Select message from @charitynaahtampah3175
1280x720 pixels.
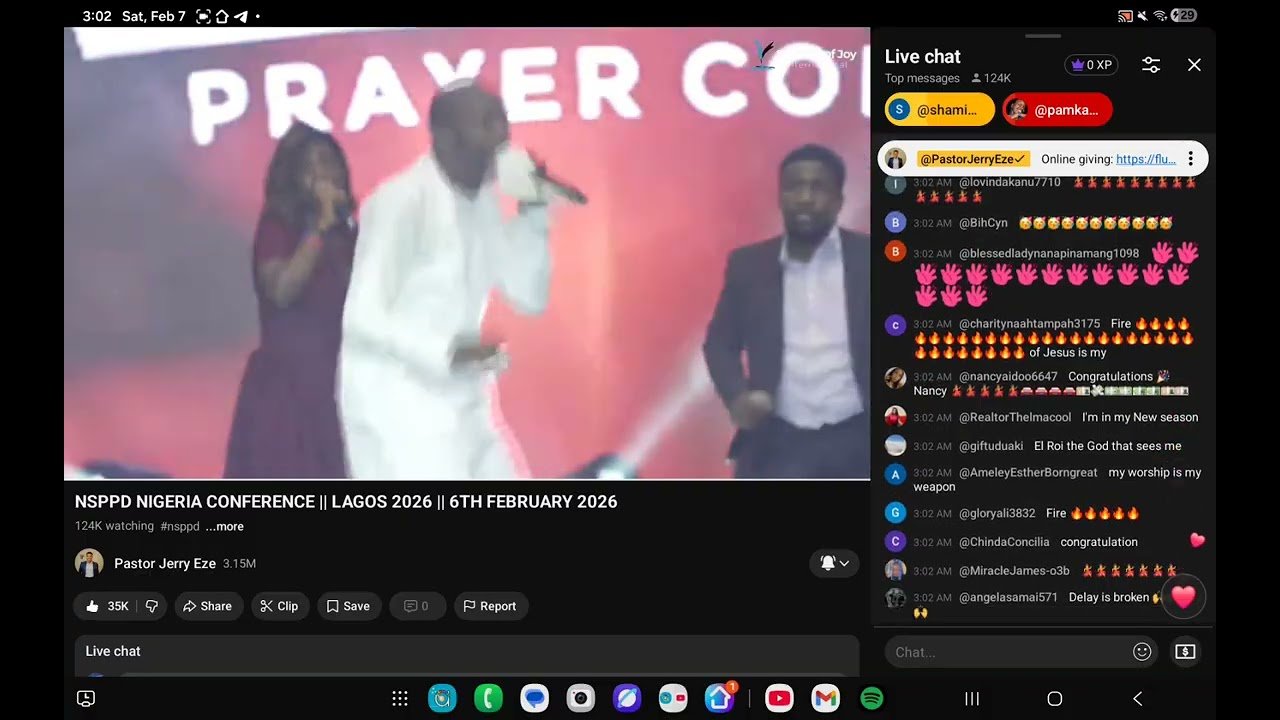(x=1044, y=338)
